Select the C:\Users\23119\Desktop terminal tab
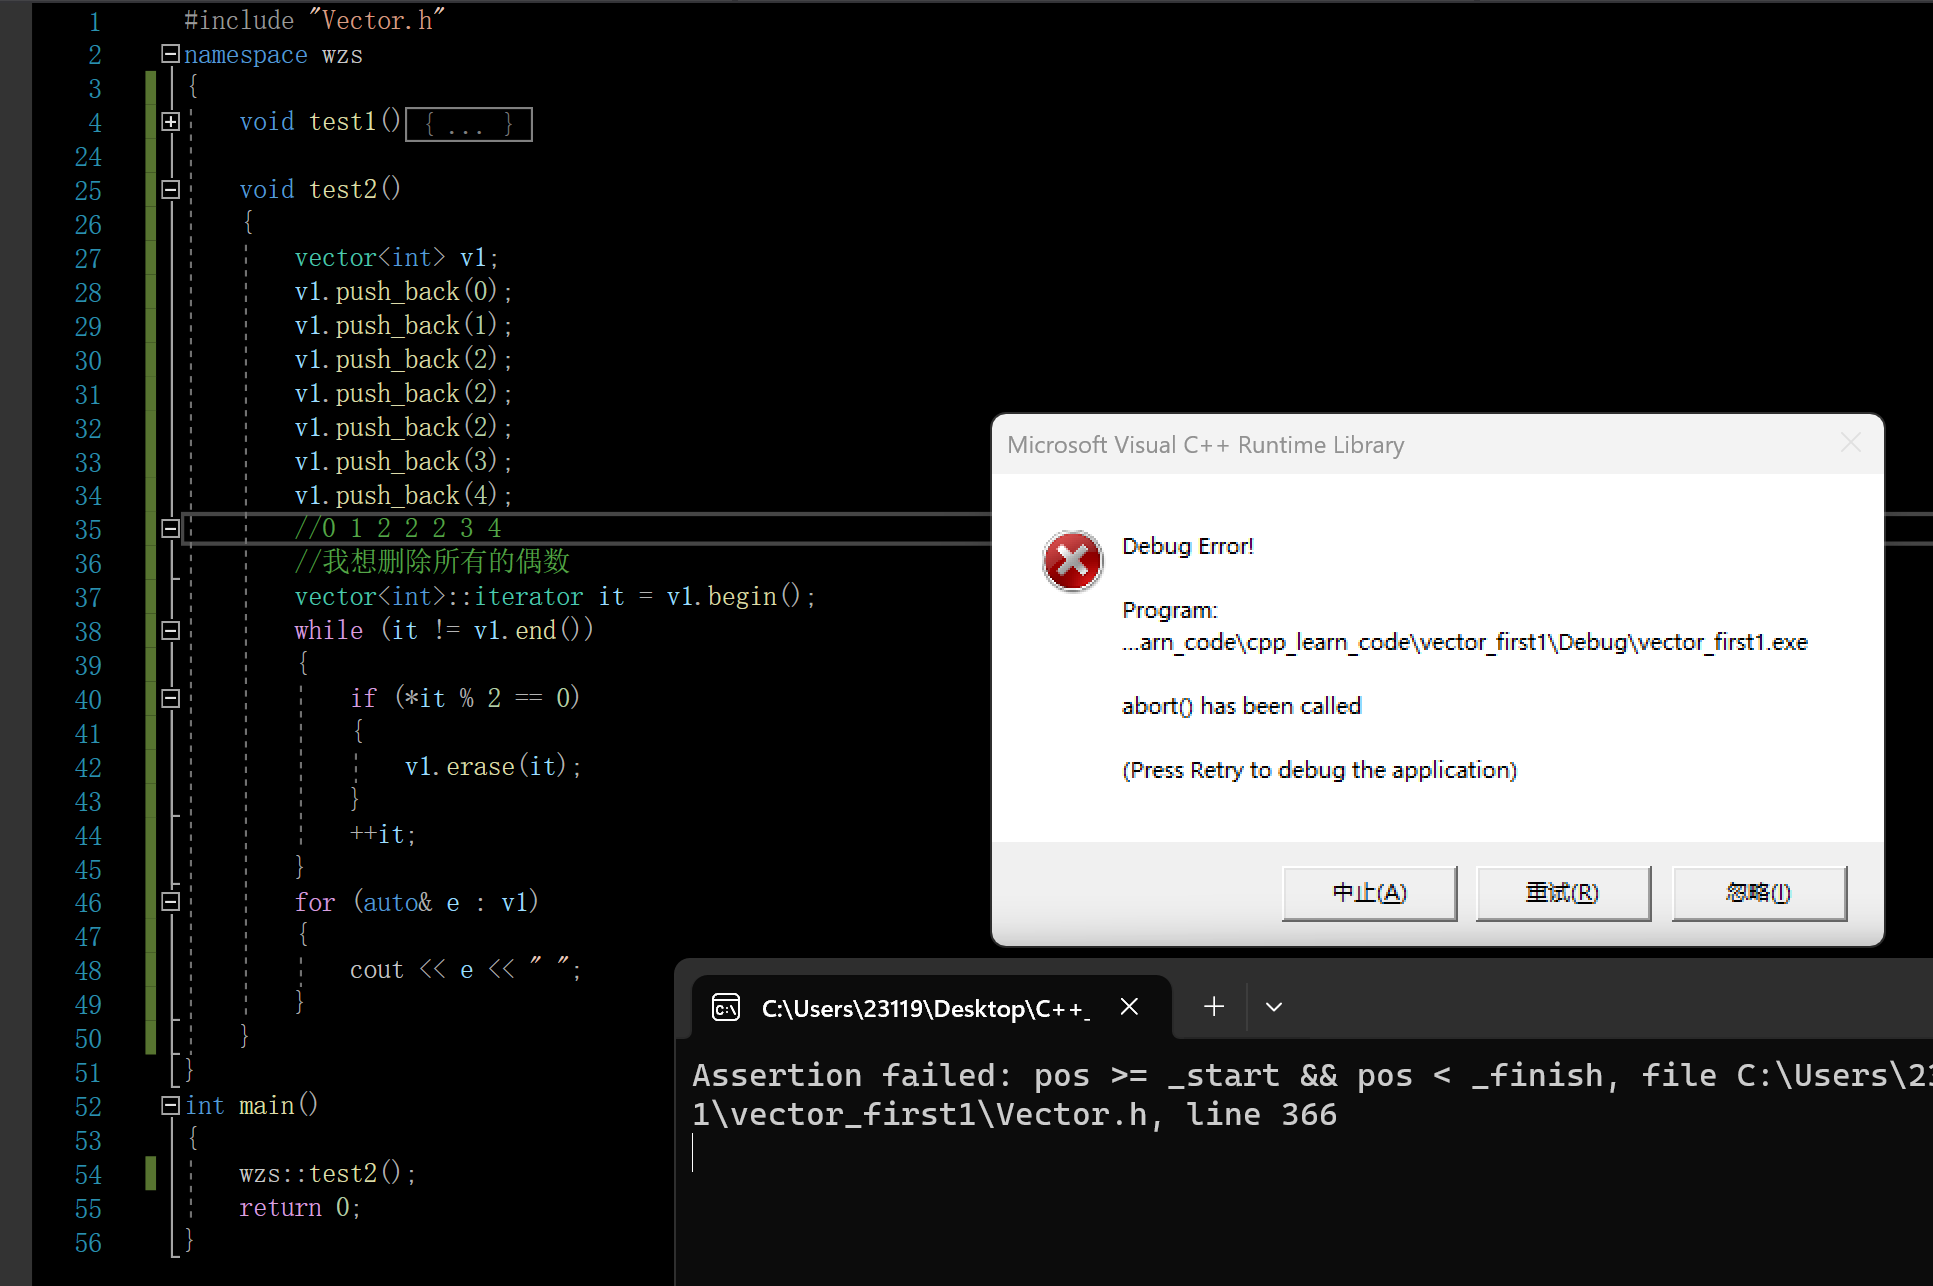The image size is (1933, 1286). coord(931,1008)
